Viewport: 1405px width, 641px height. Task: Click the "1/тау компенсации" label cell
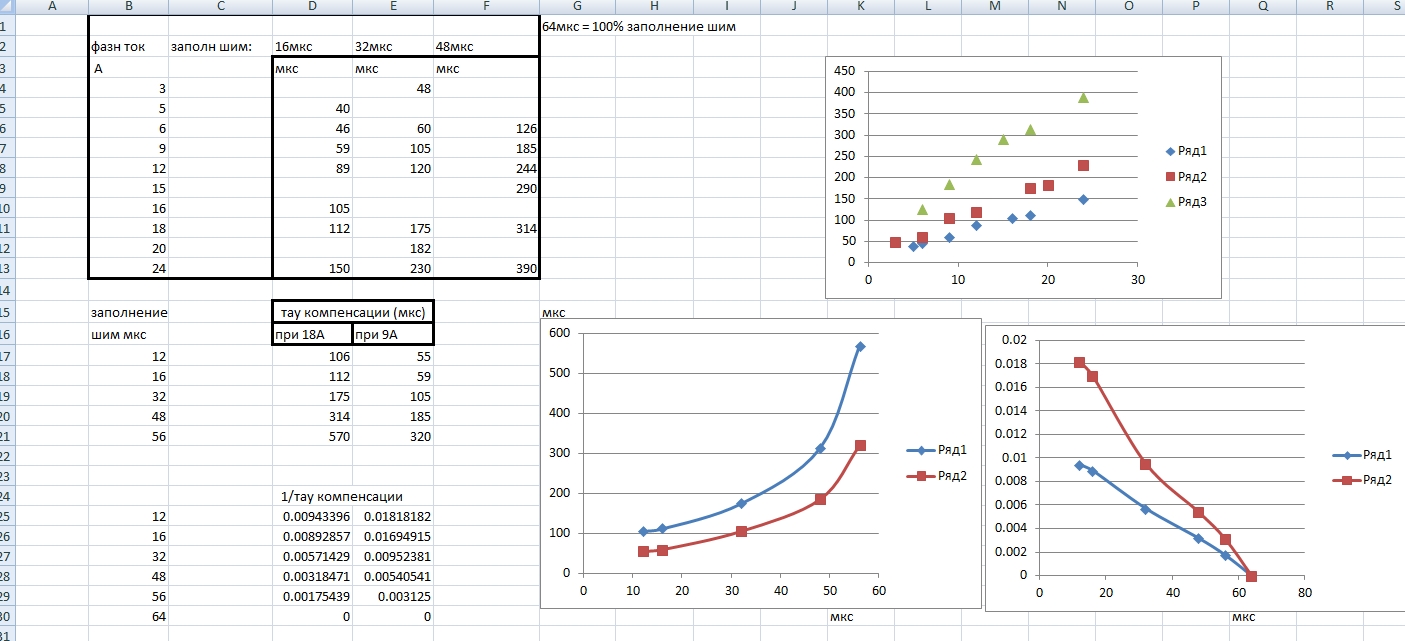(343, 496)
